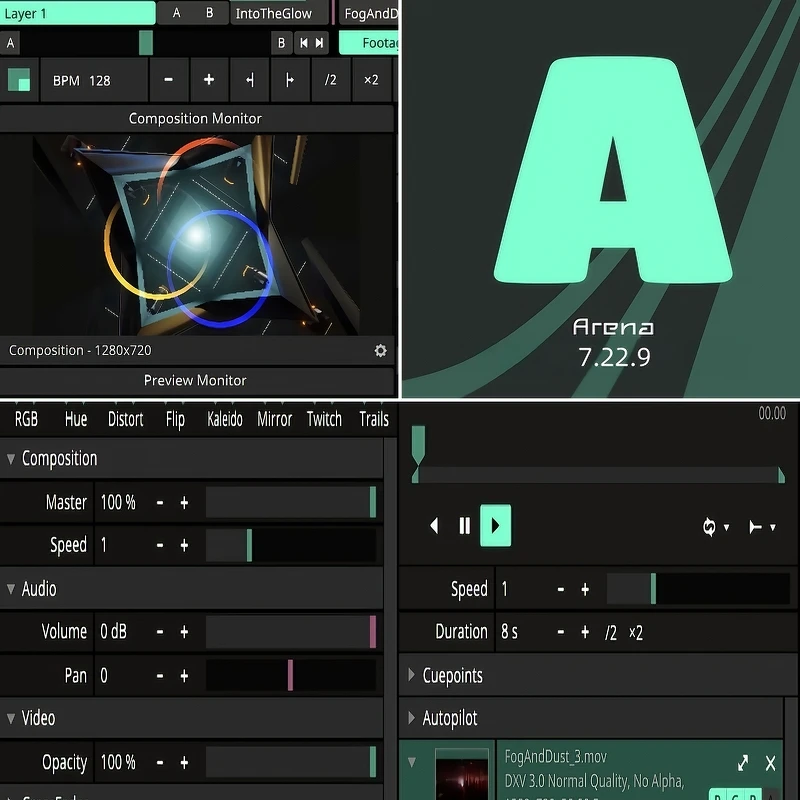Increase clip Speed with plus in transport panel
Screen dimensions: 800x800
[585, 589]
